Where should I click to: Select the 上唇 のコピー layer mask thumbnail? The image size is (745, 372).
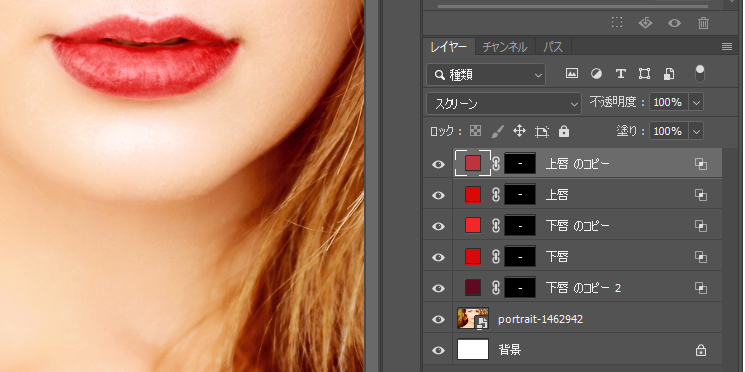[520, 163]
